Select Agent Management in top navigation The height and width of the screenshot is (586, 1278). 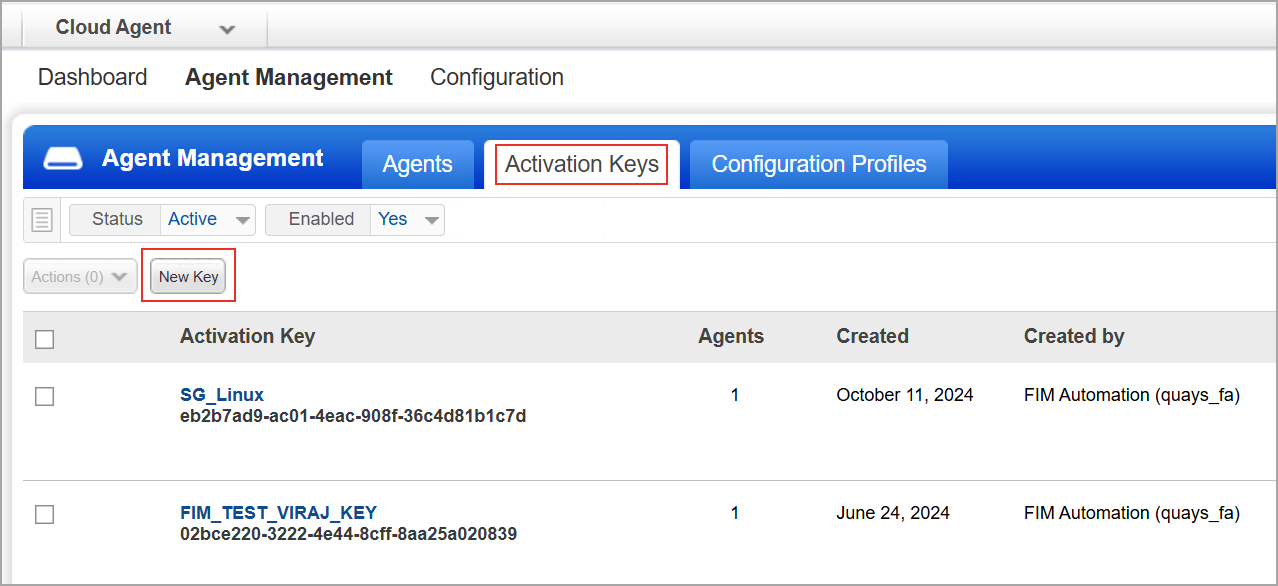(289, 77)
